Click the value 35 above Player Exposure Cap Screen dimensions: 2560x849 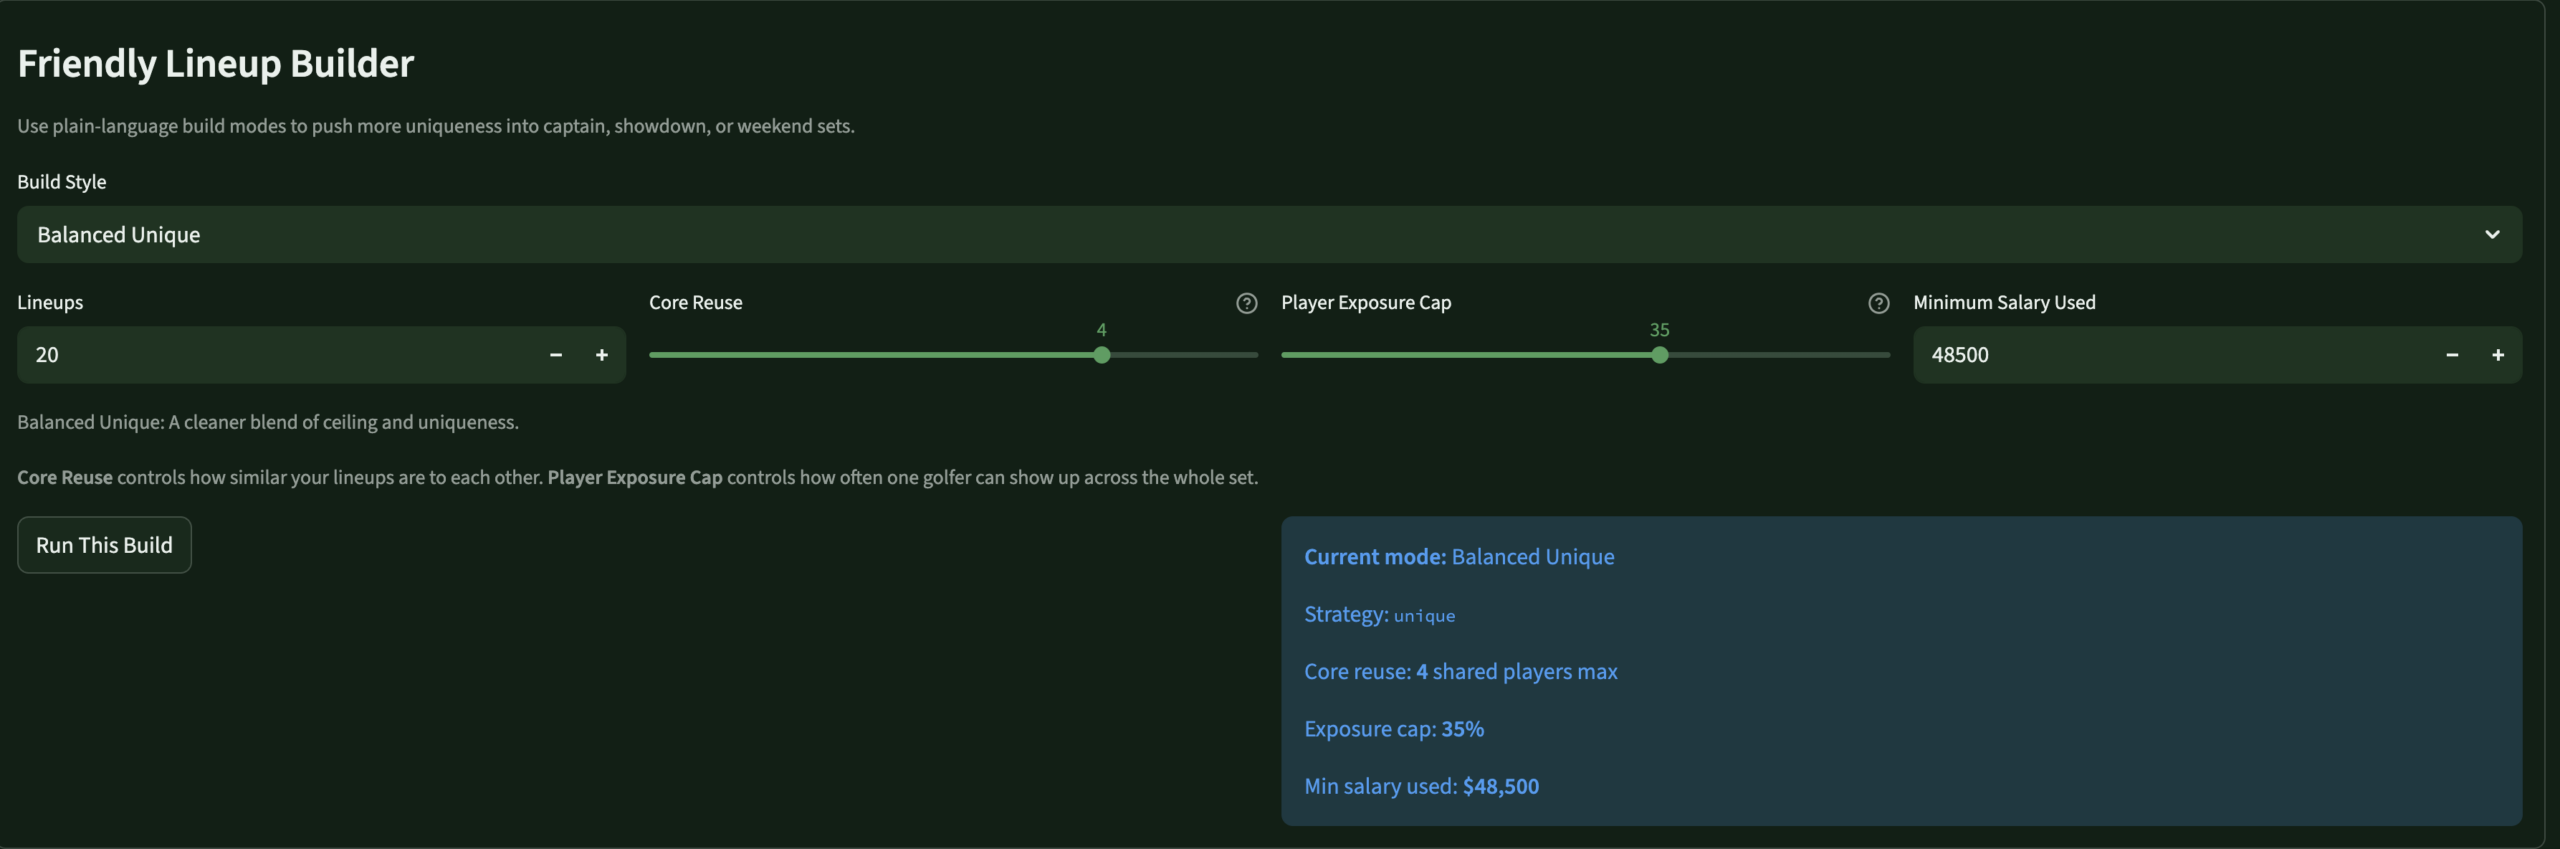(1660, 329)
